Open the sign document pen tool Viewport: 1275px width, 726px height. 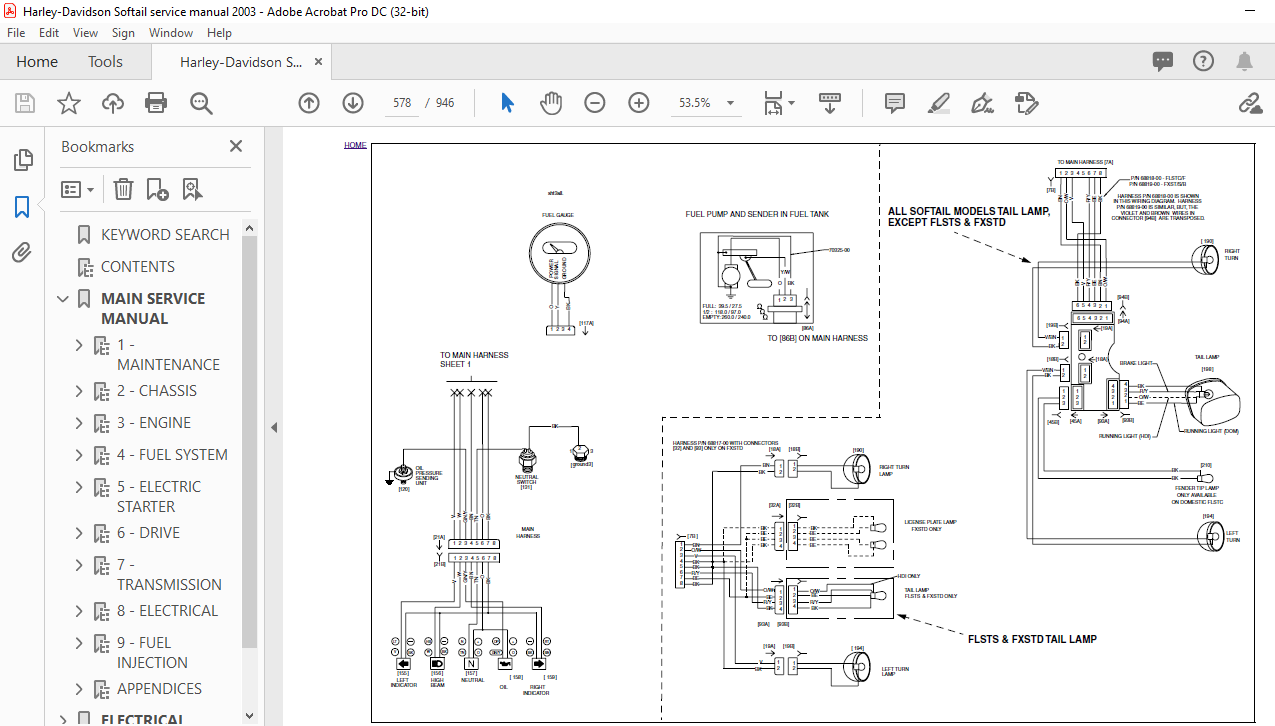click(982, 103)
